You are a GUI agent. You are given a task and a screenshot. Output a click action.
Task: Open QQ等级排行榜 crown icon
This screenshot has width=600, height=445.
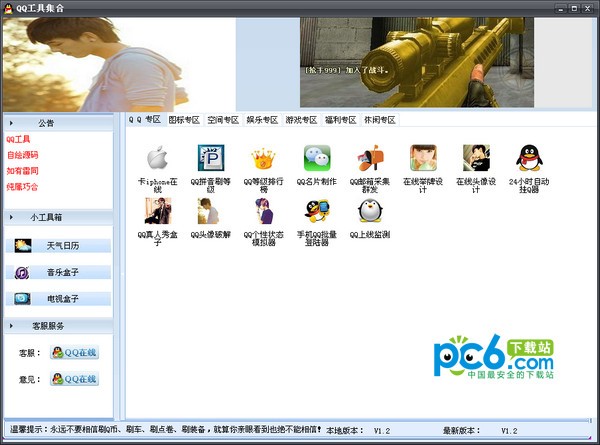(263, 158)
